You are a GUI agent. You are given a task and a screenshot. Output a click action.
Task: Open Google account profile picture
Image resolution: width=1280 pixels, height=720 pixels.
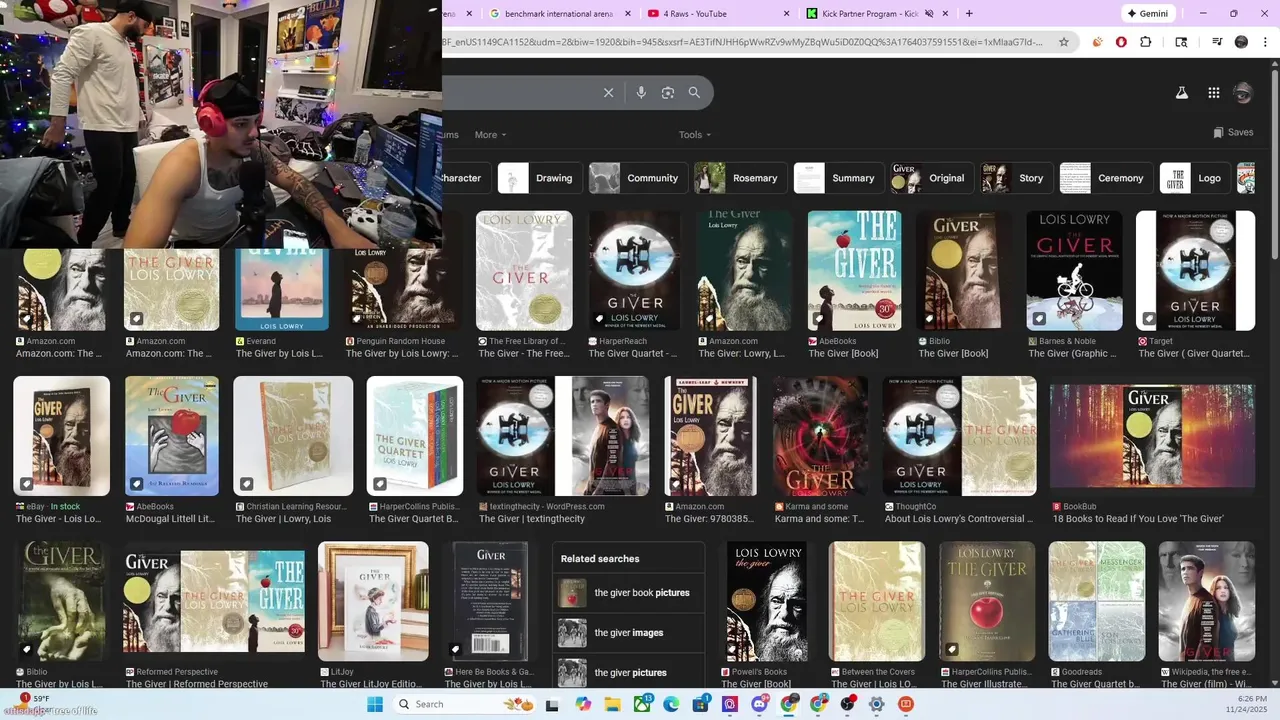coord(1243,93)
